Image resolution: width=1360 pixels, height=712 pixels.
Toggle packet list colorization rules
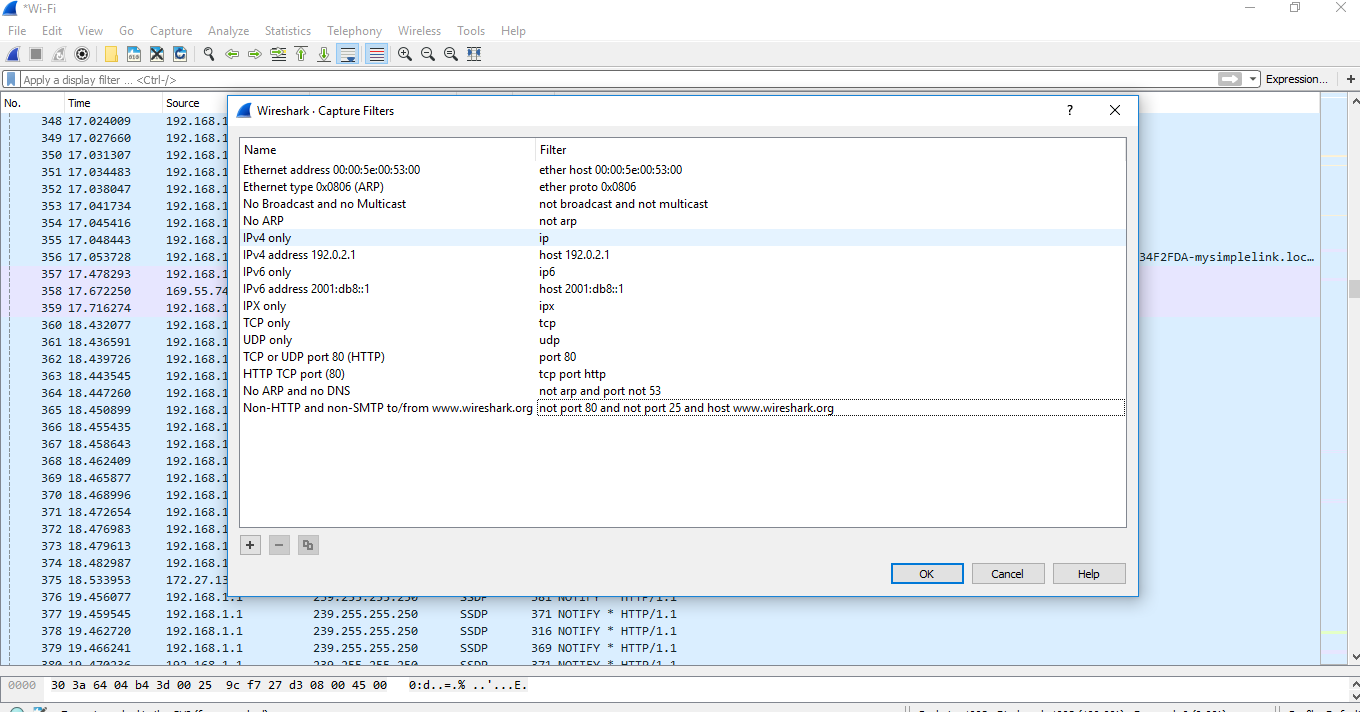click(376, 54)
